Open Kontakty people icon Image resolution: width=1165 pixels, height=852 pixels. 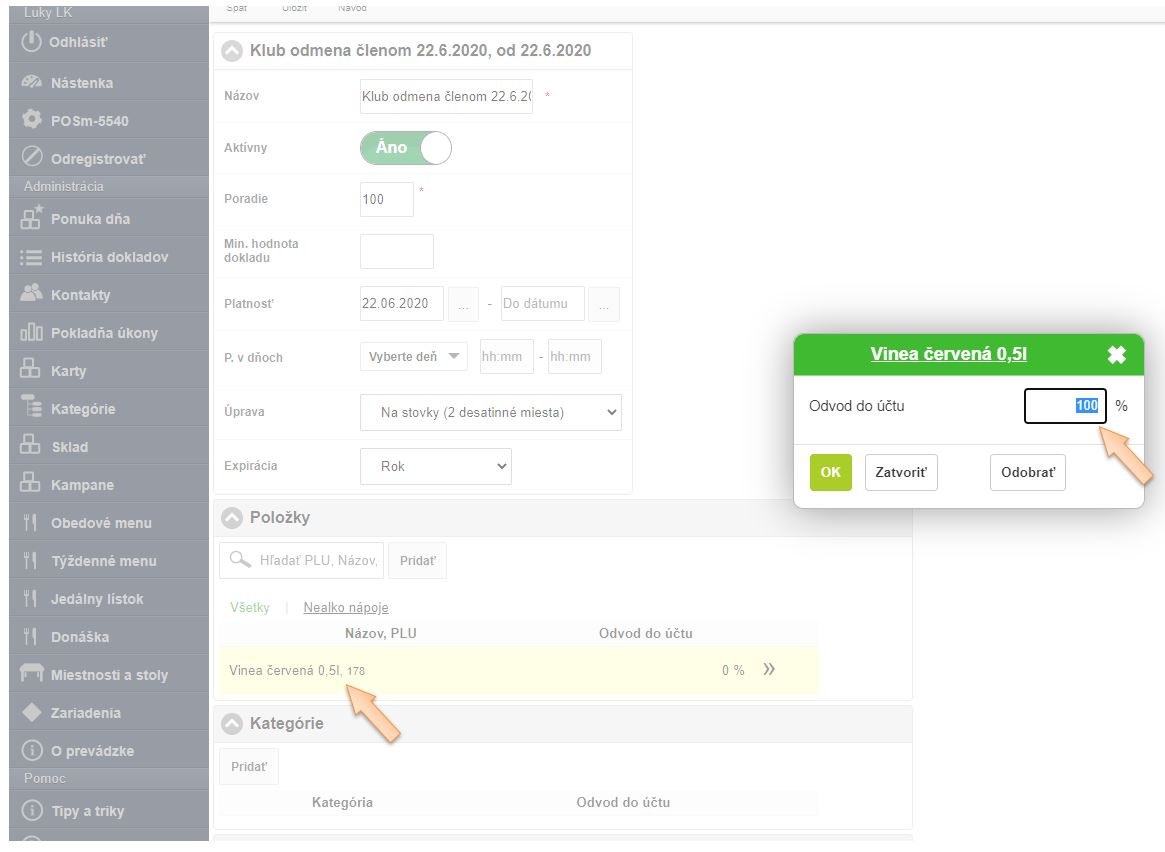click(x=32, y=294)
